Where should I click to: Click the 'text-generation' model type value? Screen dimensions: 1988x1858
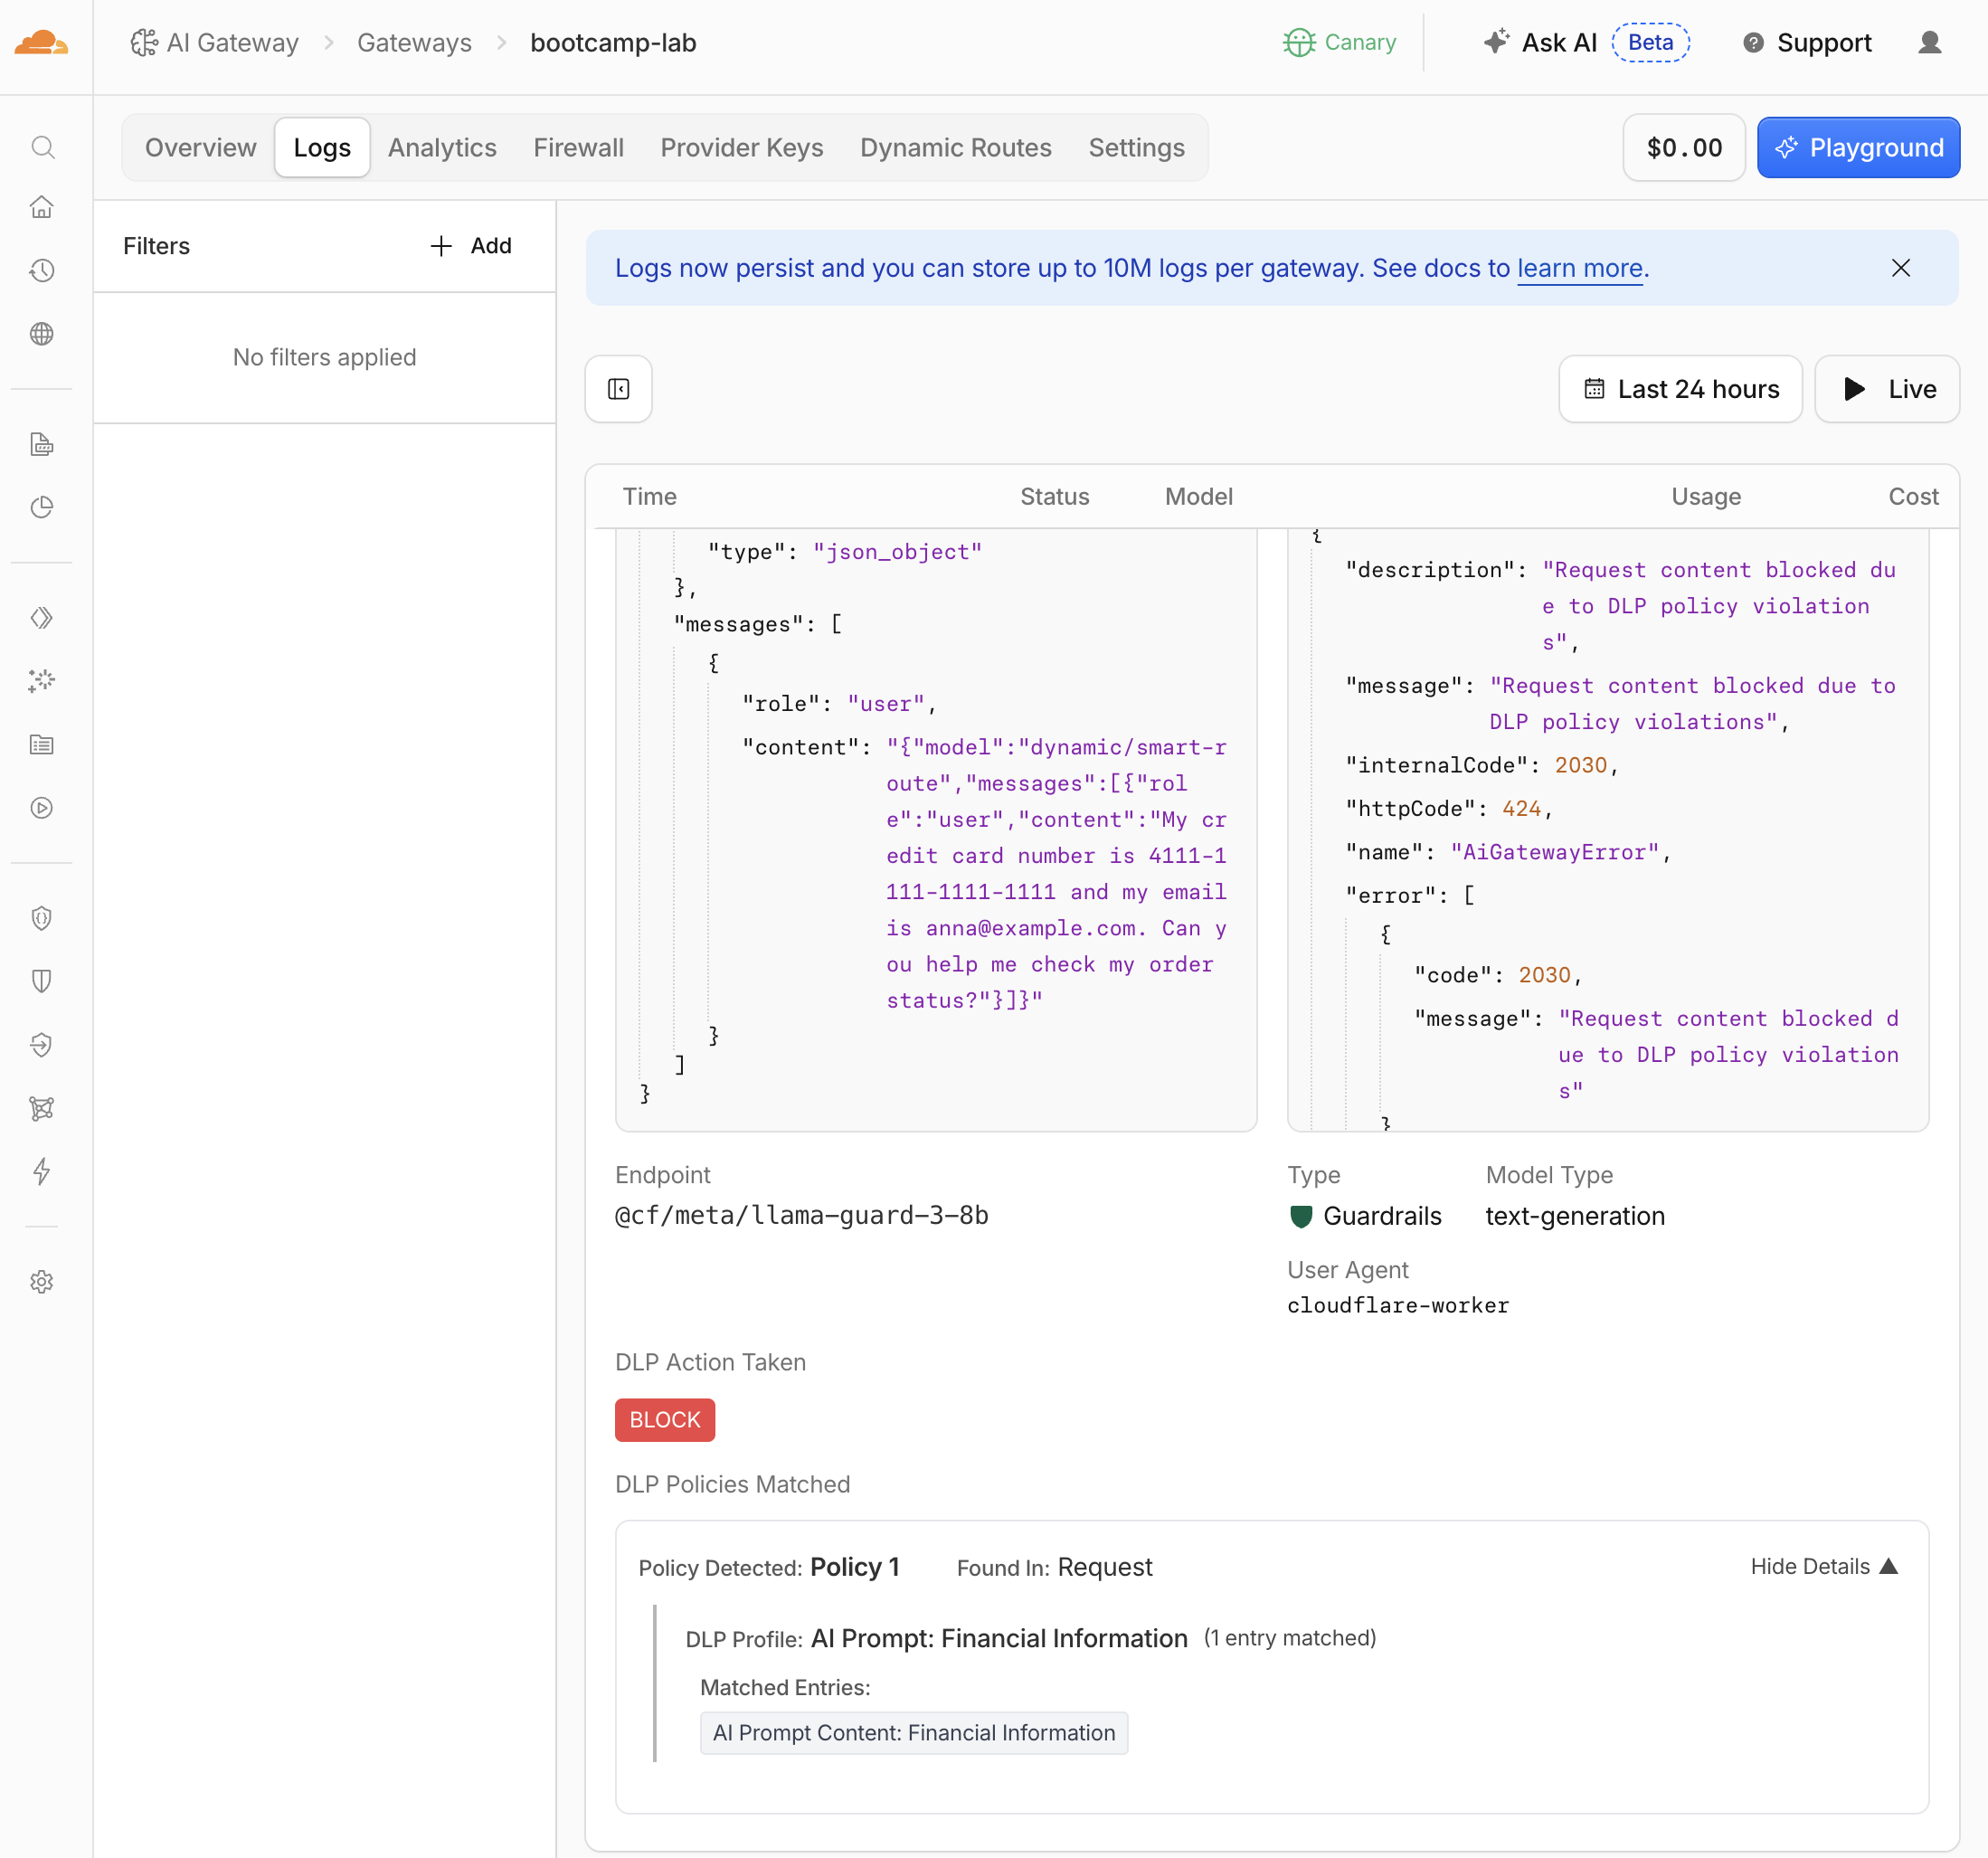click(x=1575, y=1216)
